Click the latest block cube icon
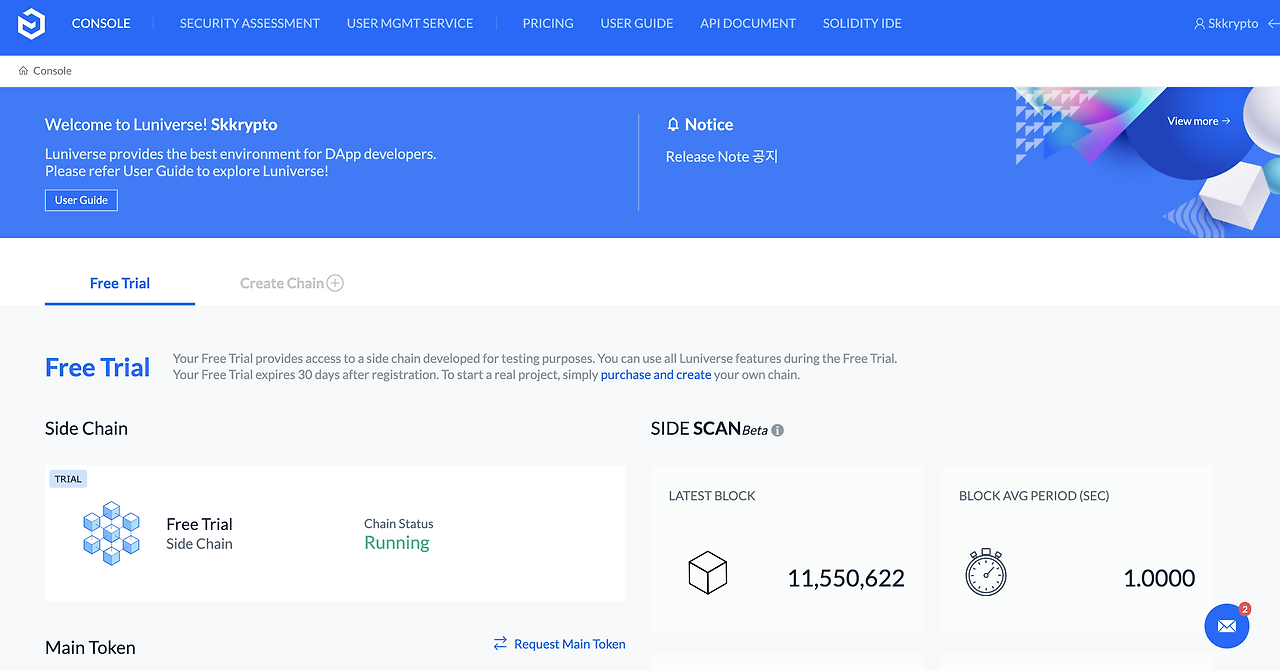 point(708,574)
